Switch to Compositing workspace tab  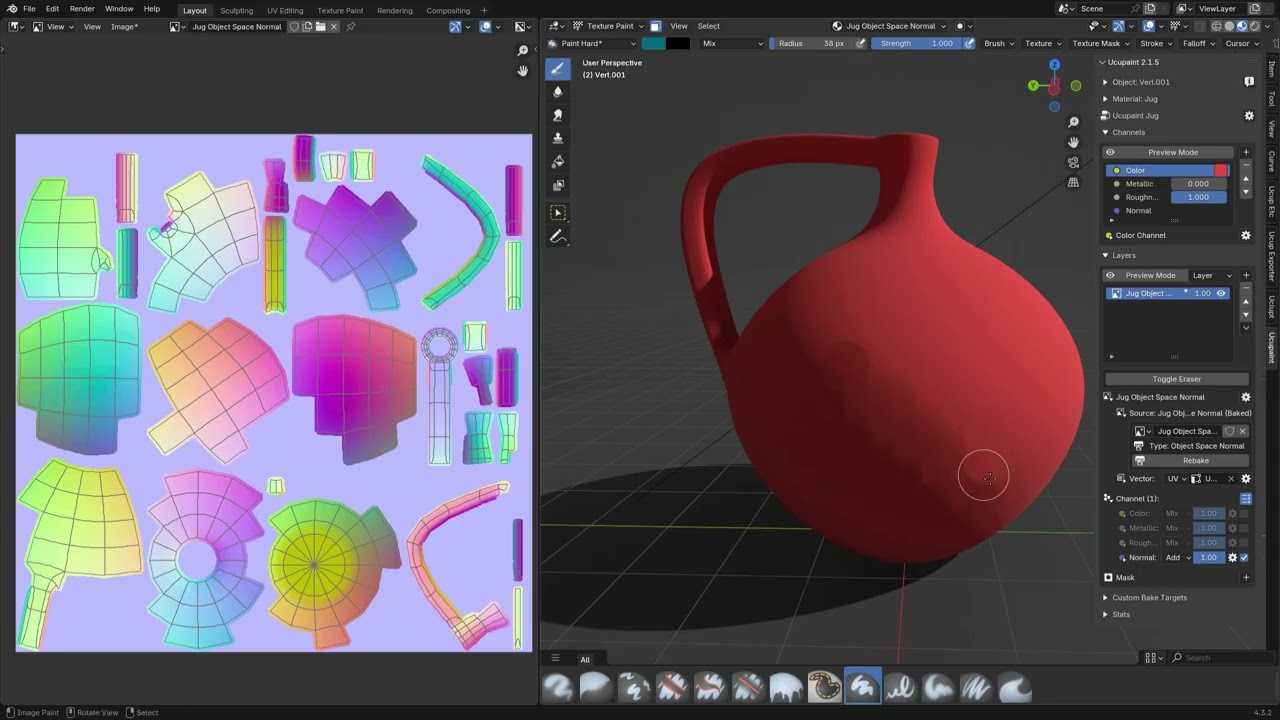point(448,10)
